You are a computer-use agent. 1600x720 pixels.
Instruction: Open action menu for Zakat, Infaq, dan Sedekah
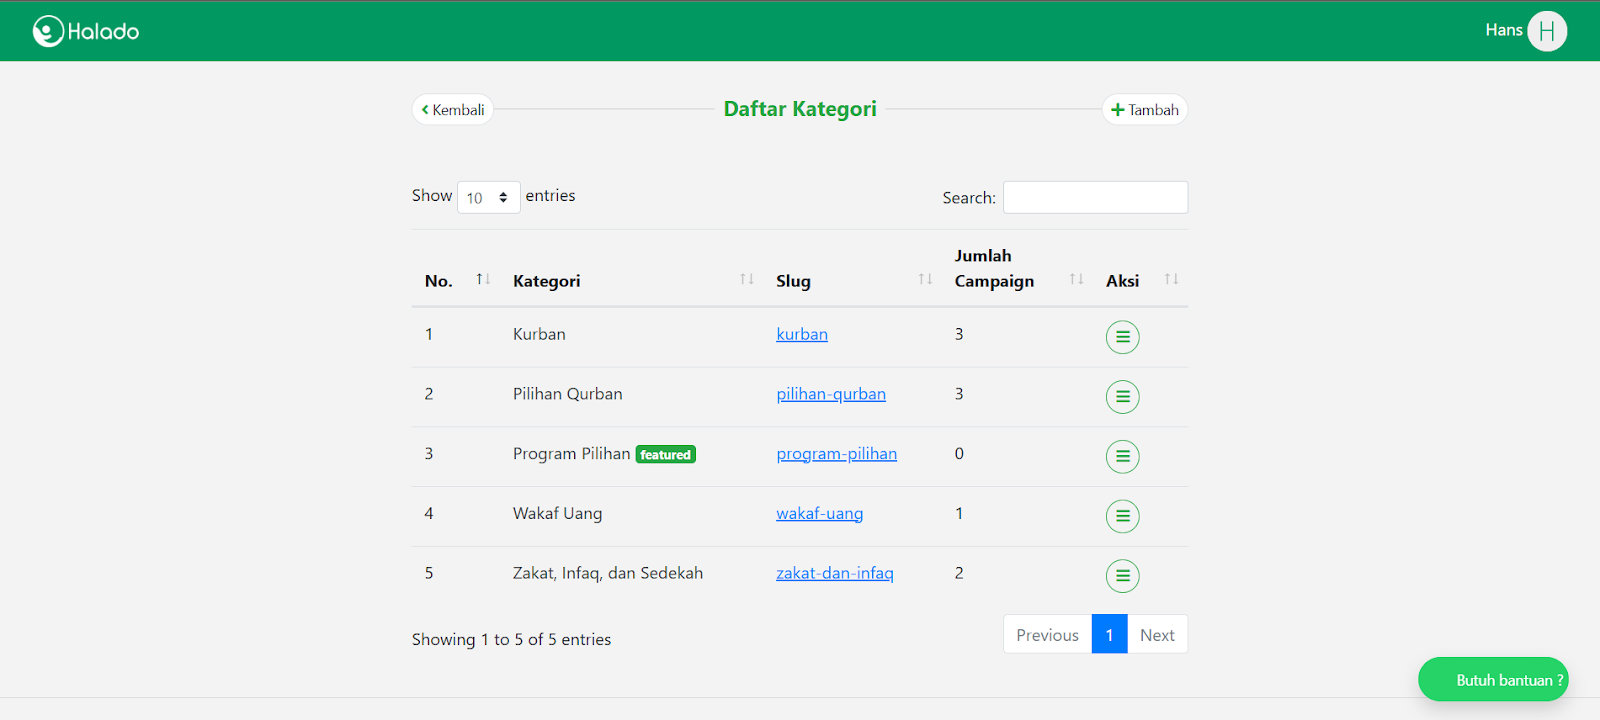tap(1122, 576)
